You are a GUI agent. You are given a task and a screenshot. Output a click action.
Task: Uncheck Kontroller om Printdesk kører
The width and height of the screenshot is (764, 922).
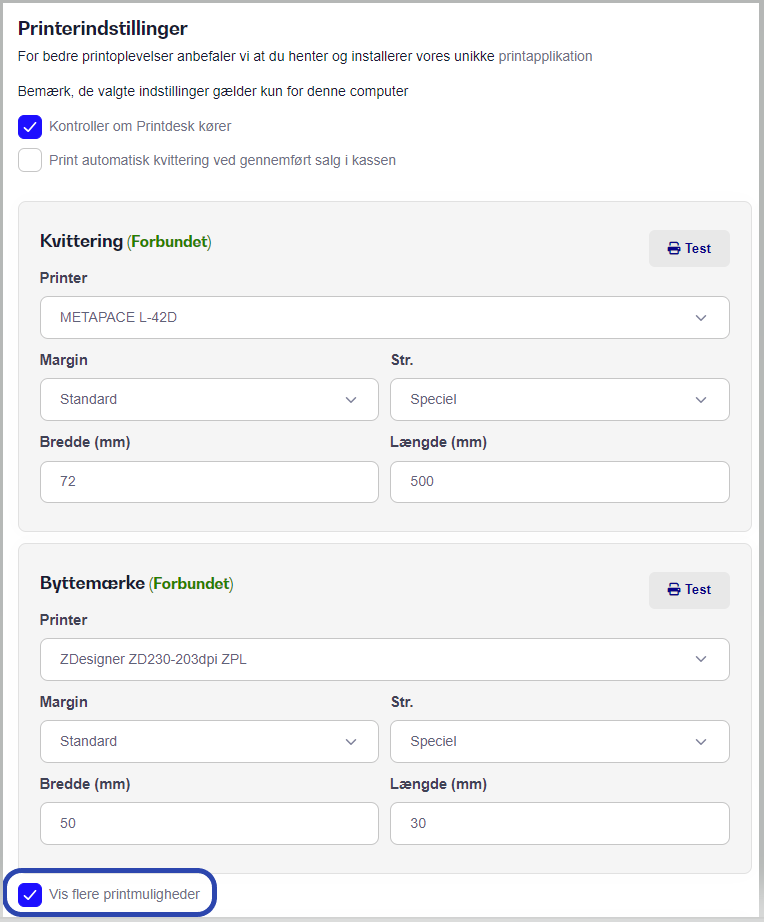30,126
